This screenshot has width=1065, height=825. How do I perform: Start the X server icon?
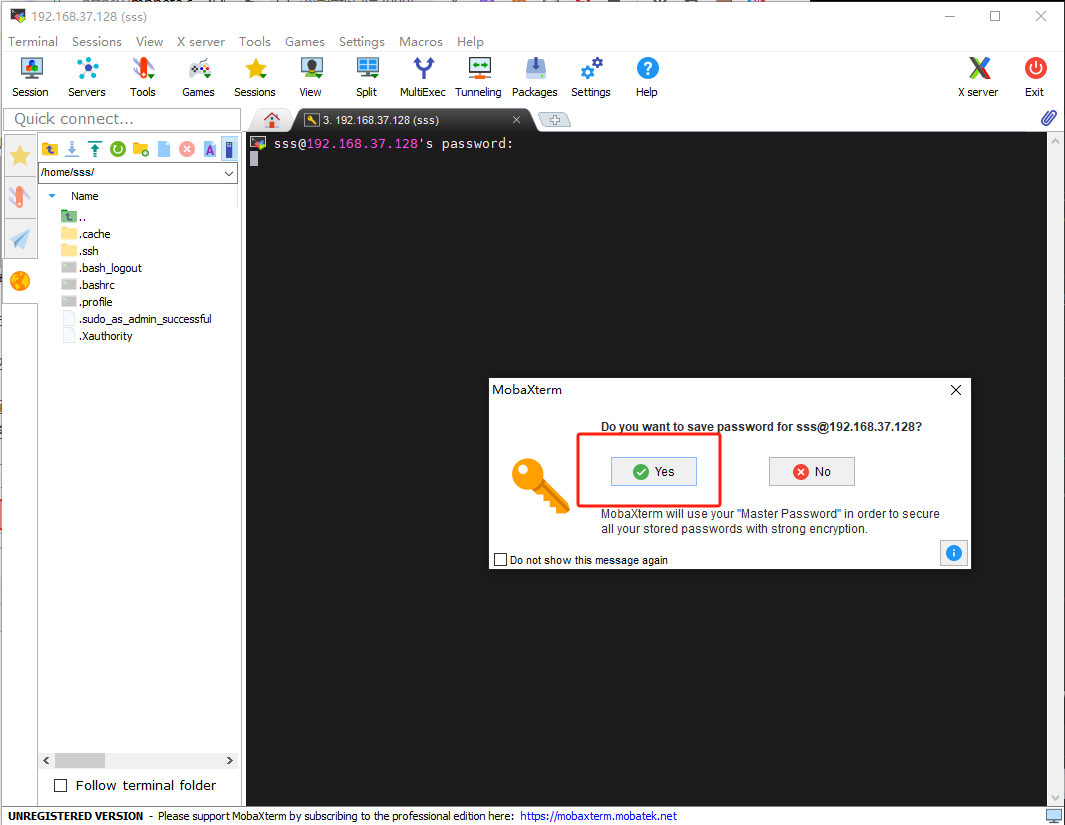point(978,77)
